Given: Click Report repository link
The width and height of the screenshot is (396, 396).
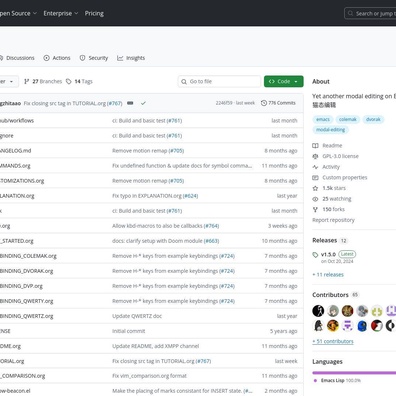Looking at the screenshot, I should [333, 220].
